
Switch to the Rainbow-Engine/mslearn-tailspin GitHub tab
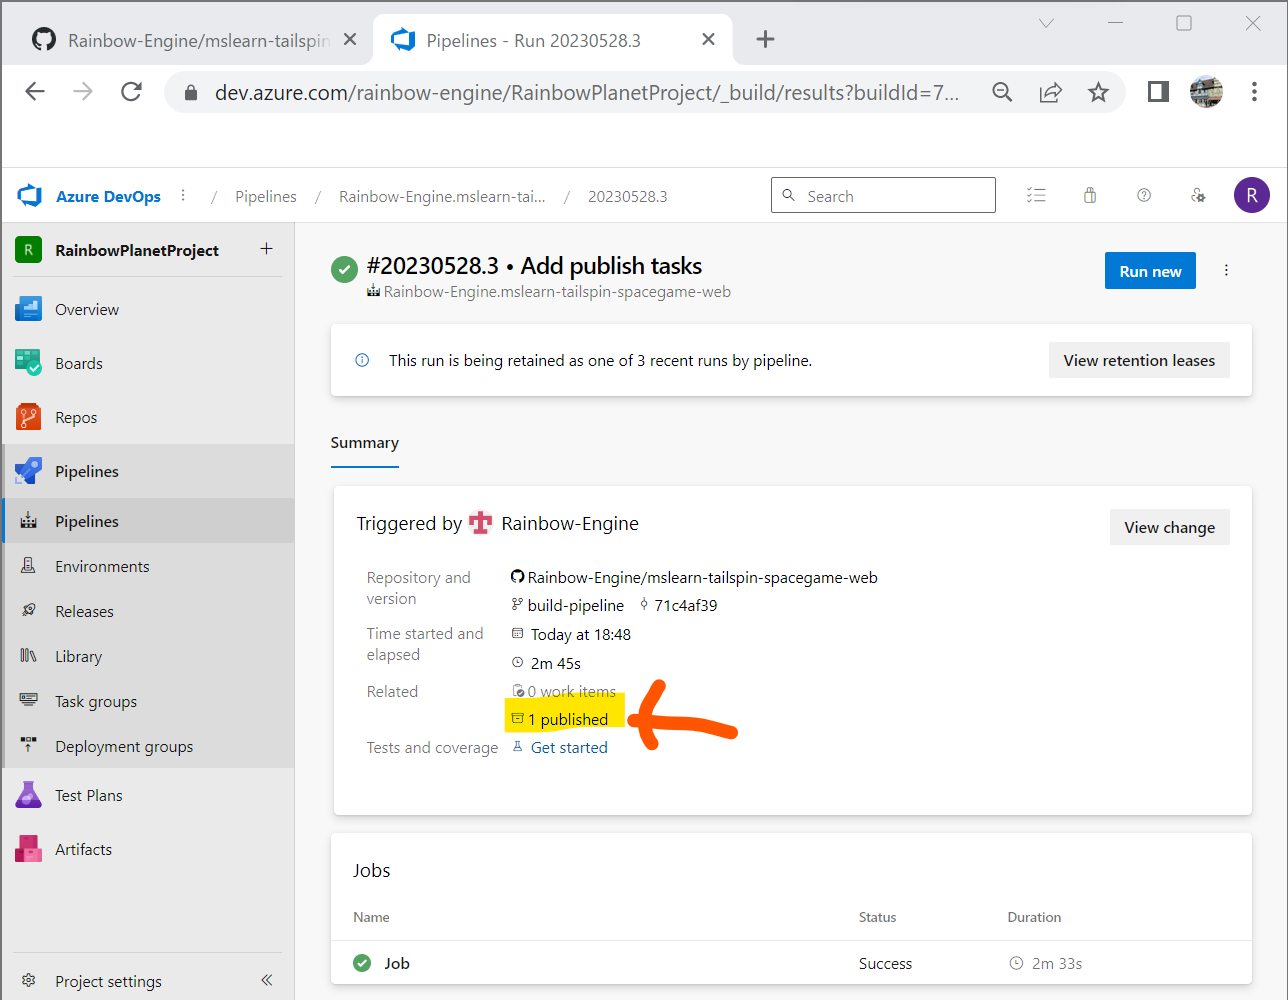pyautogui.click(x=191, y=40)
